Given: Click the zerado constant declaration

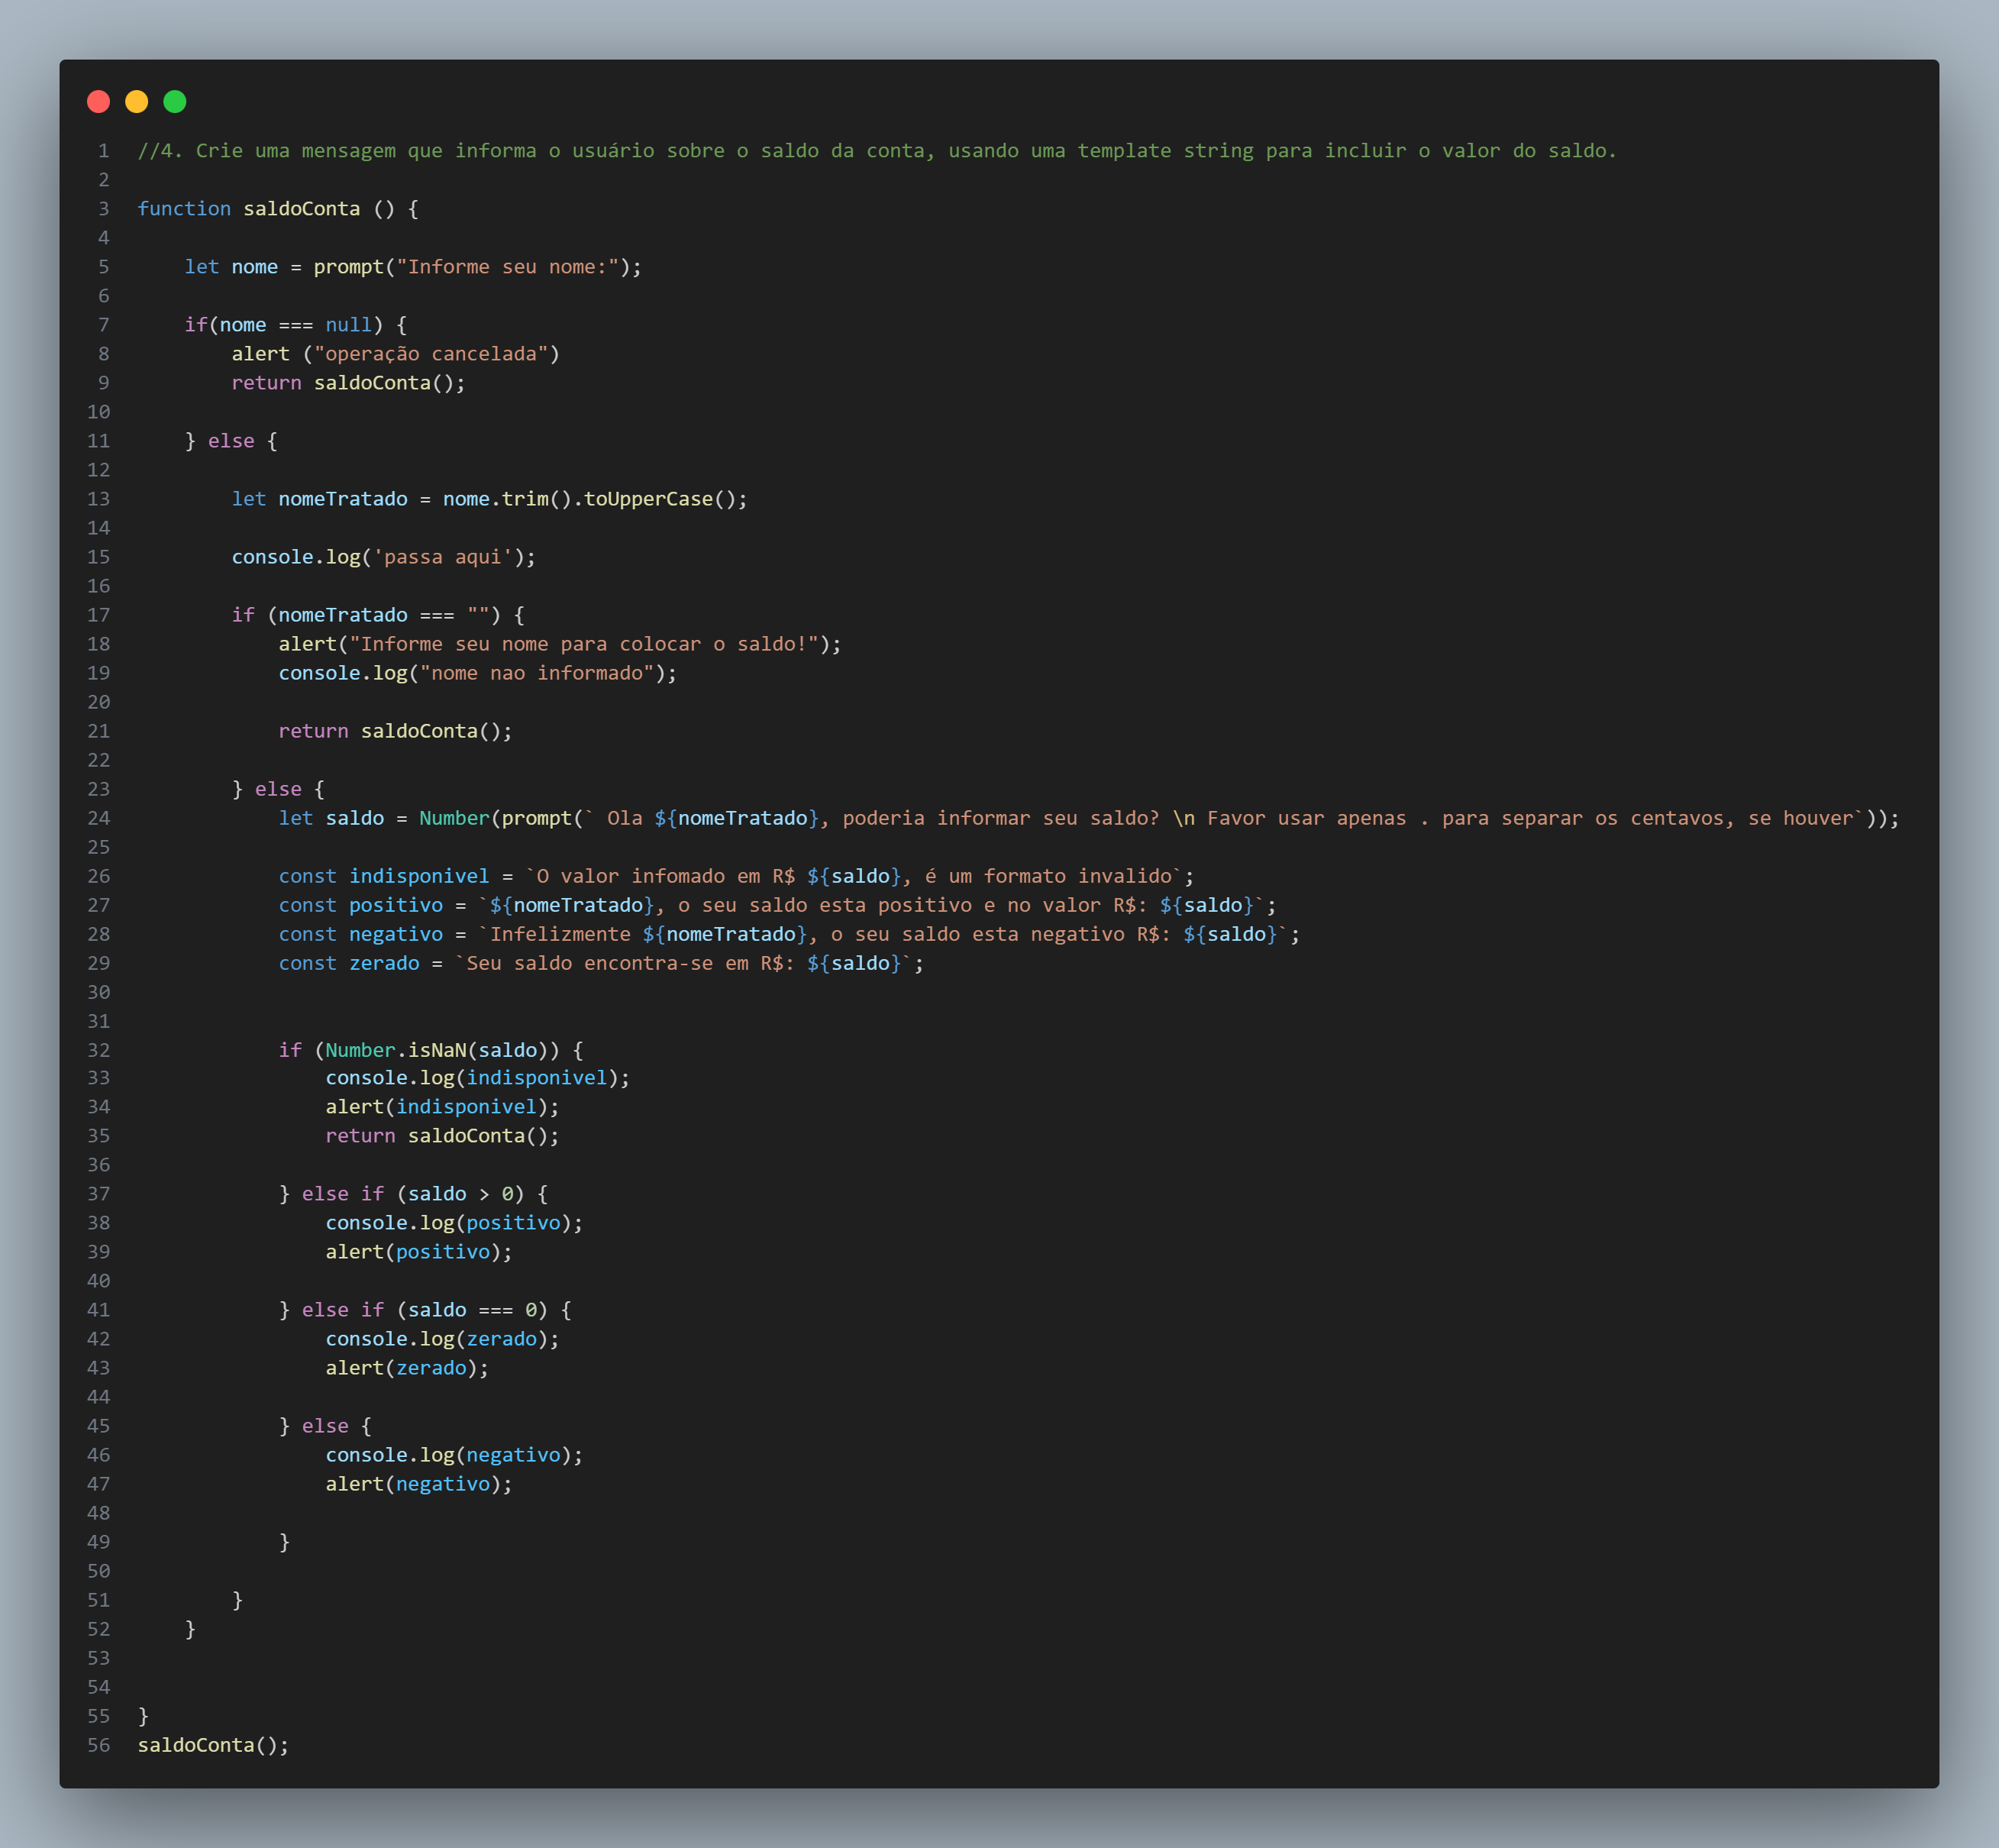Looking at the screenshot, I should [384, 963].
